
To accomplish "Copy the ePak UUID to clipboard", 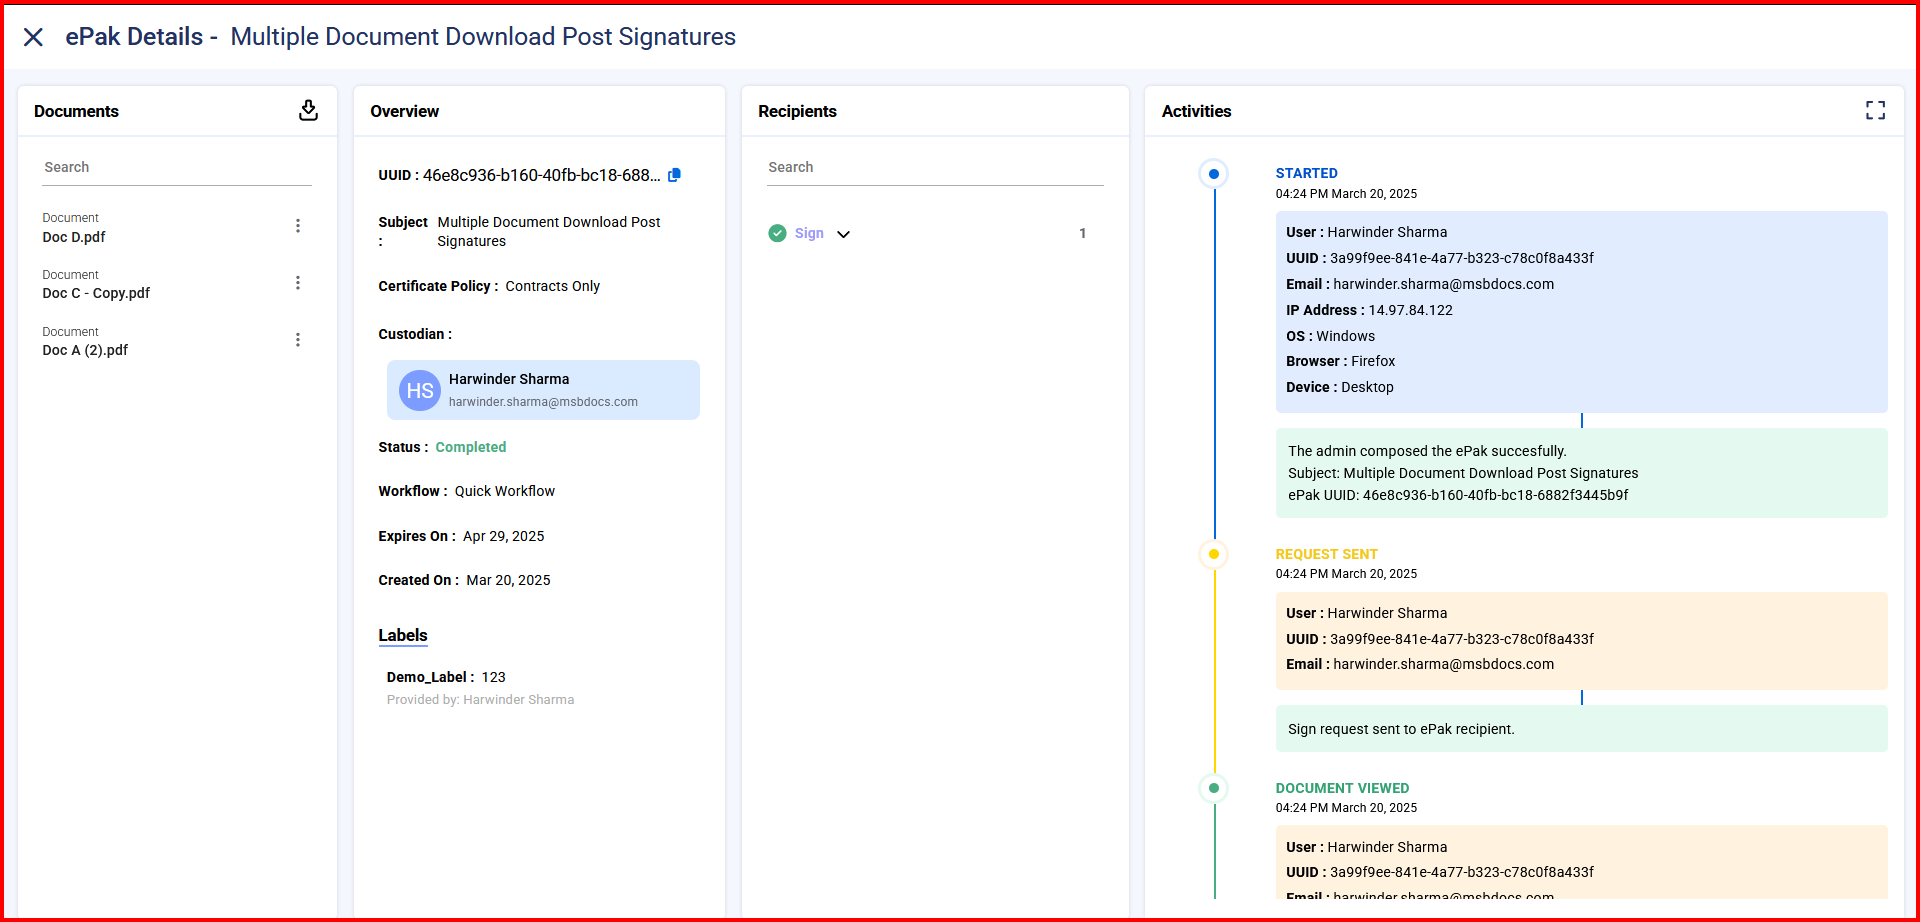I will [x=674, y=175].
